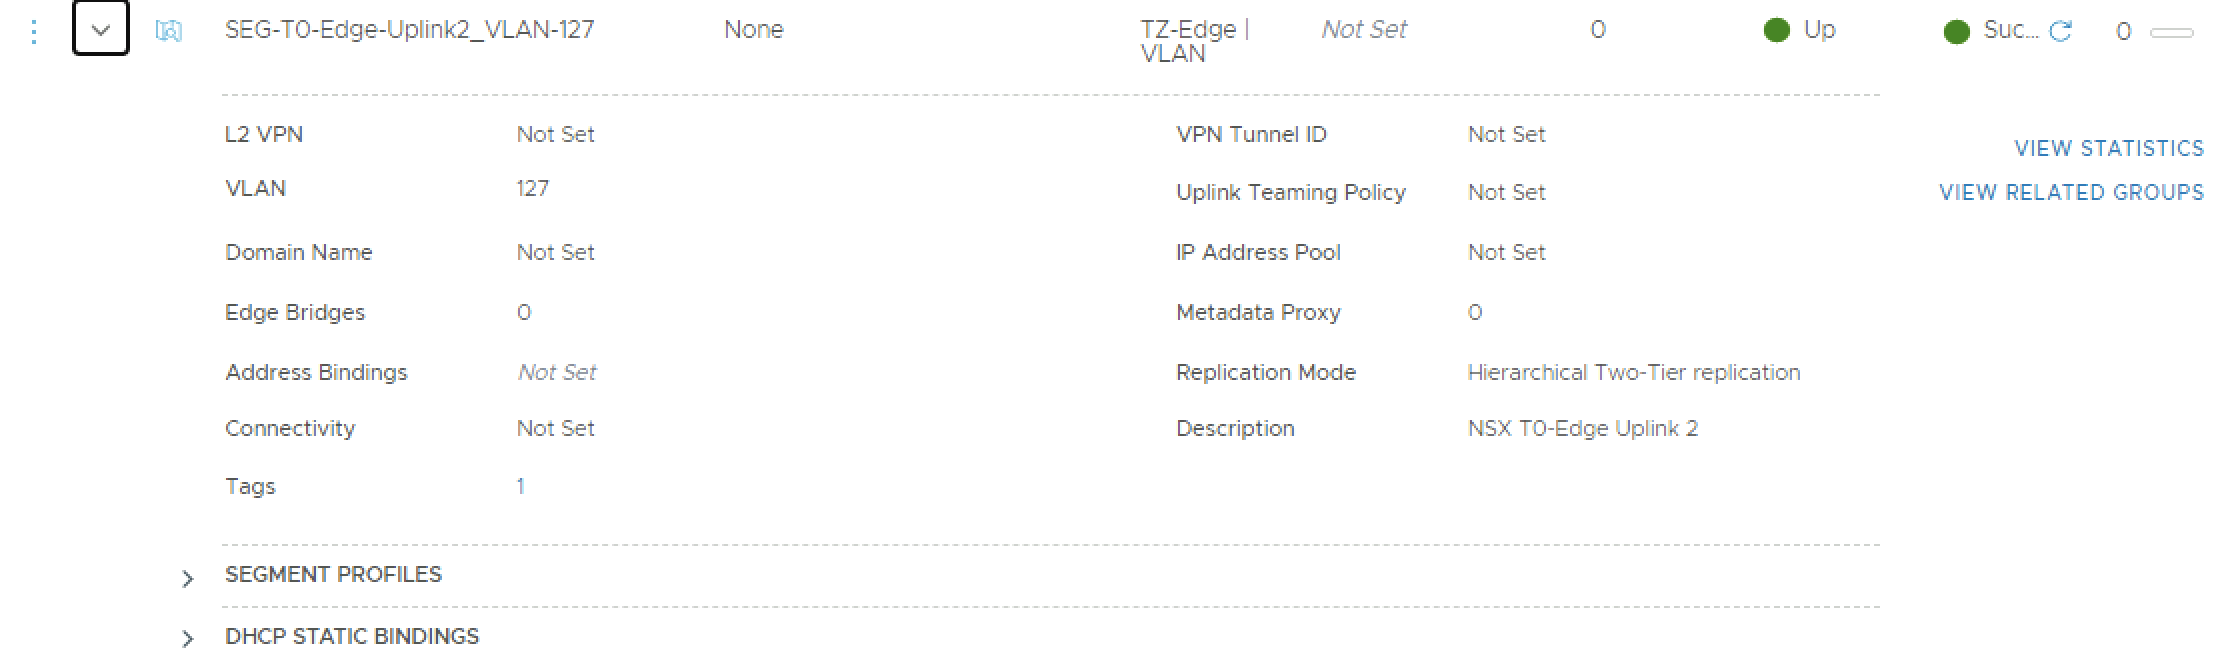Click the VLAN value 127
This screenshot has width=2224, height=664.
[x=532, y=189]
